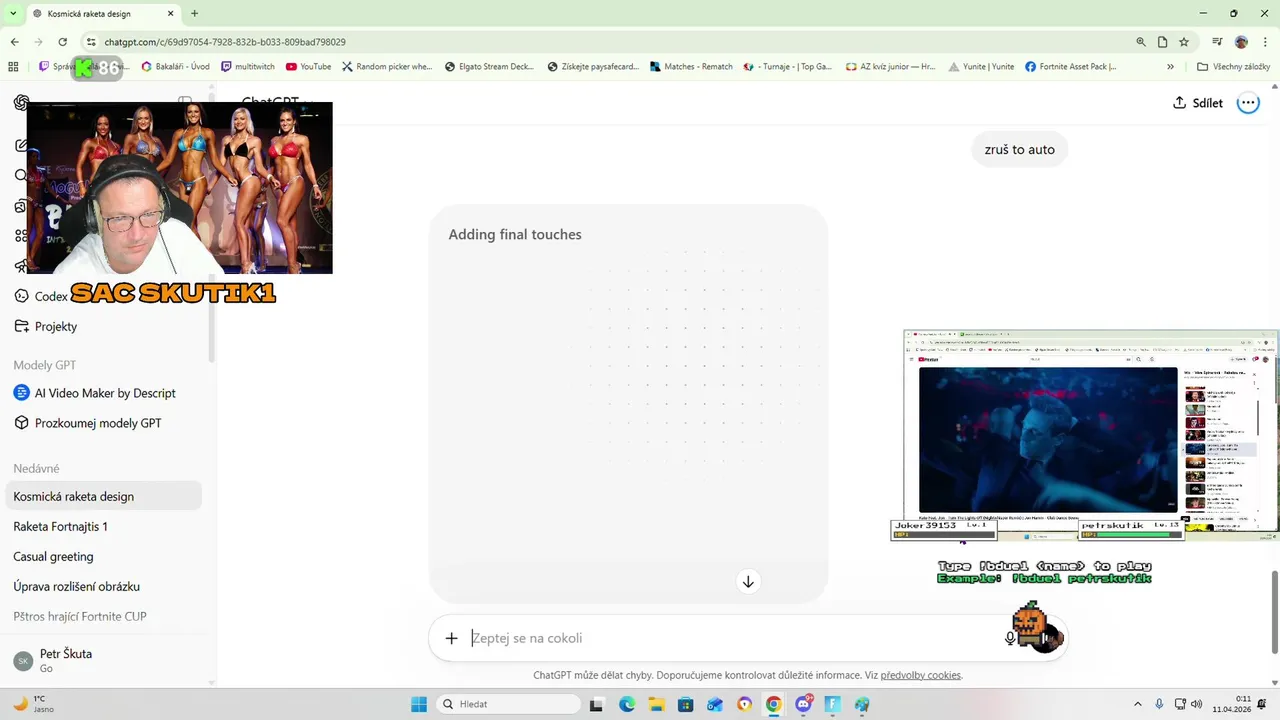Image resolution: width=1280 pixels, height=720 pixels.
Task: Open the three-dot conversation options menu
Action: pyautogui.click(x=1248, y=103)
